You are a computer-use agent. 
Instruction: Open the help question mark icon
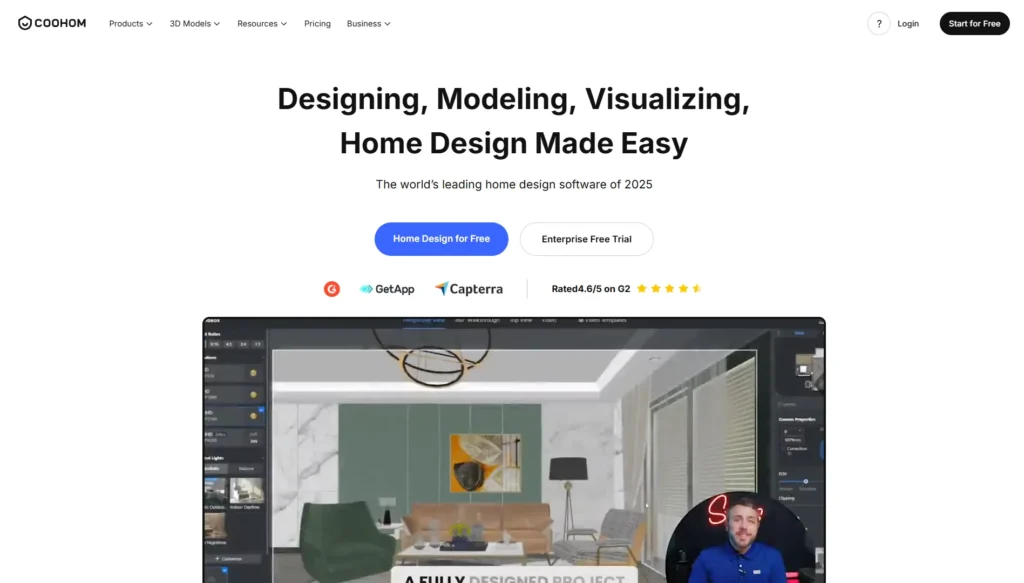coord(878,24)
